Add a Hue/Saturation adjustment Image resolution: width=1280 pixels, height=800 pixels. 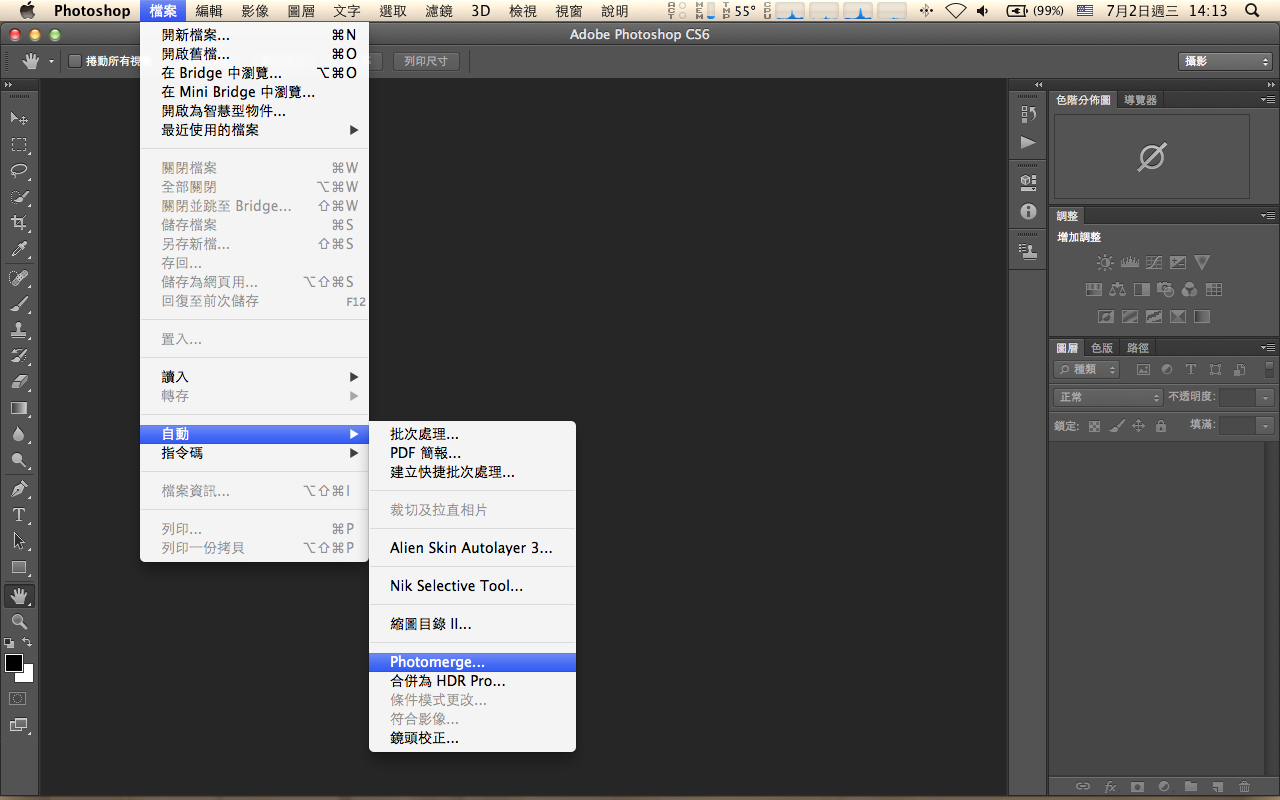(1093, 290)
